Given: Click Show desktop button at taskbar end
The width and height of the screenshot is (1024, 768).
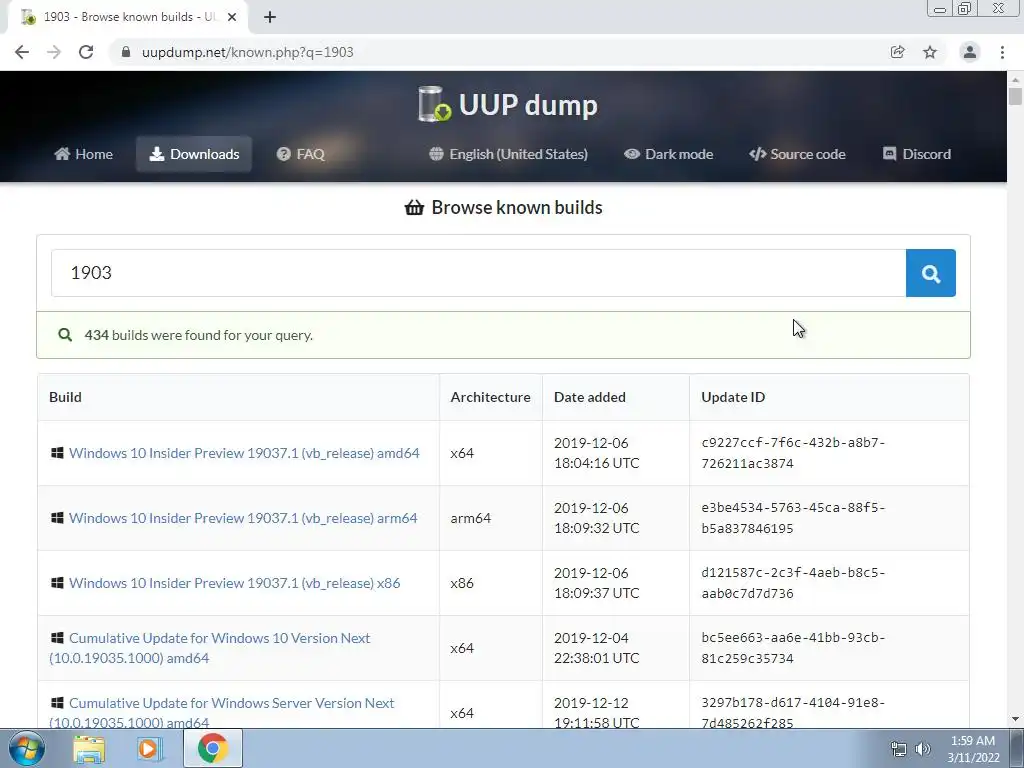Looking at the screenshot, I should pos(1017,748).
